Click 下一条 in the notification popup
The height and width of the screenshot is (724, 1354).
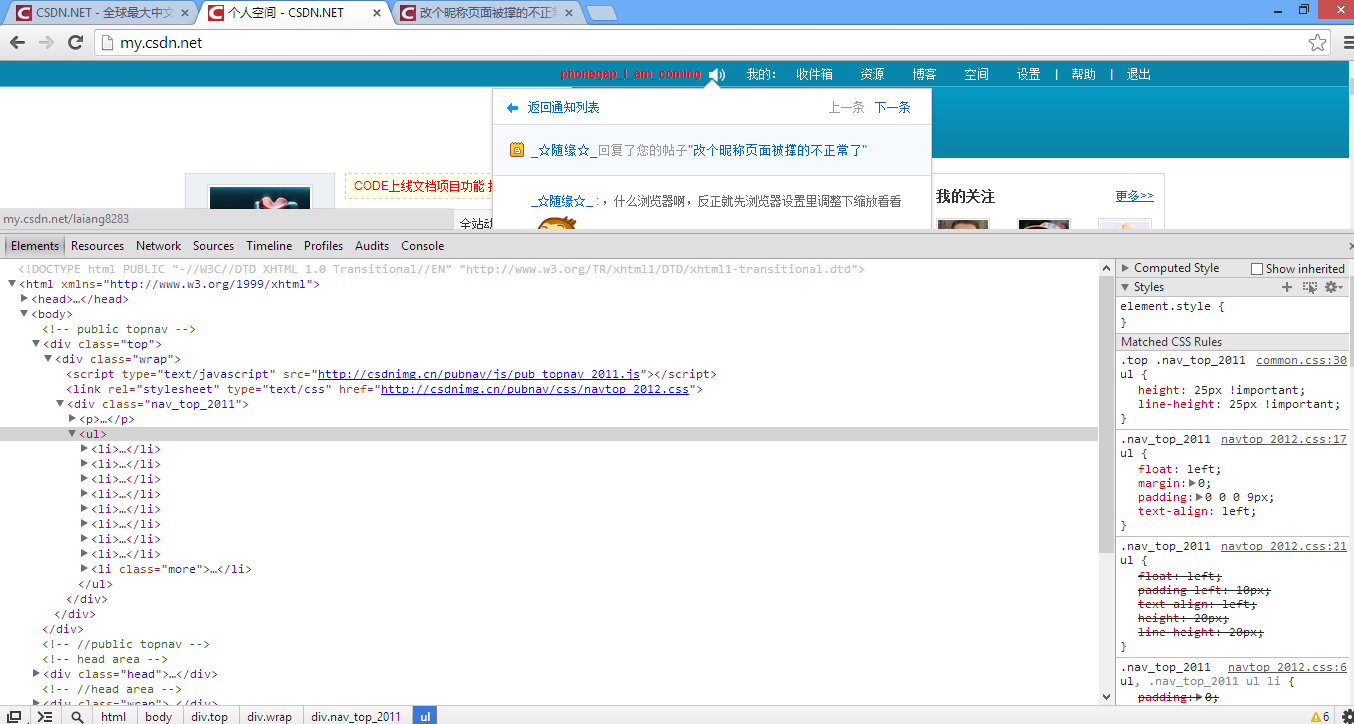(x=893, y=108)
